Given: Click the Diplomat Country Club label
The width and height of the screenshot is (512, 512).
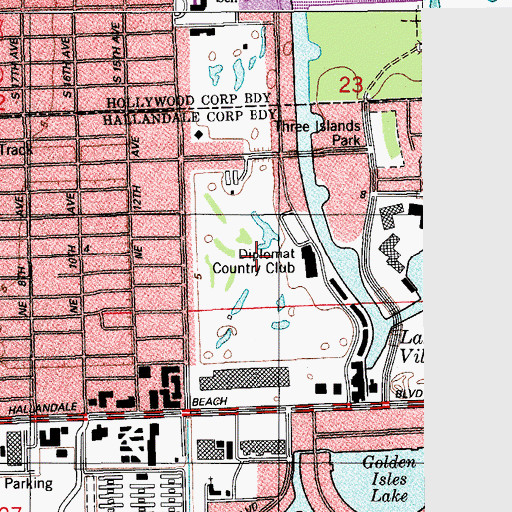Looking at the screenshot, I should point(254,261).
